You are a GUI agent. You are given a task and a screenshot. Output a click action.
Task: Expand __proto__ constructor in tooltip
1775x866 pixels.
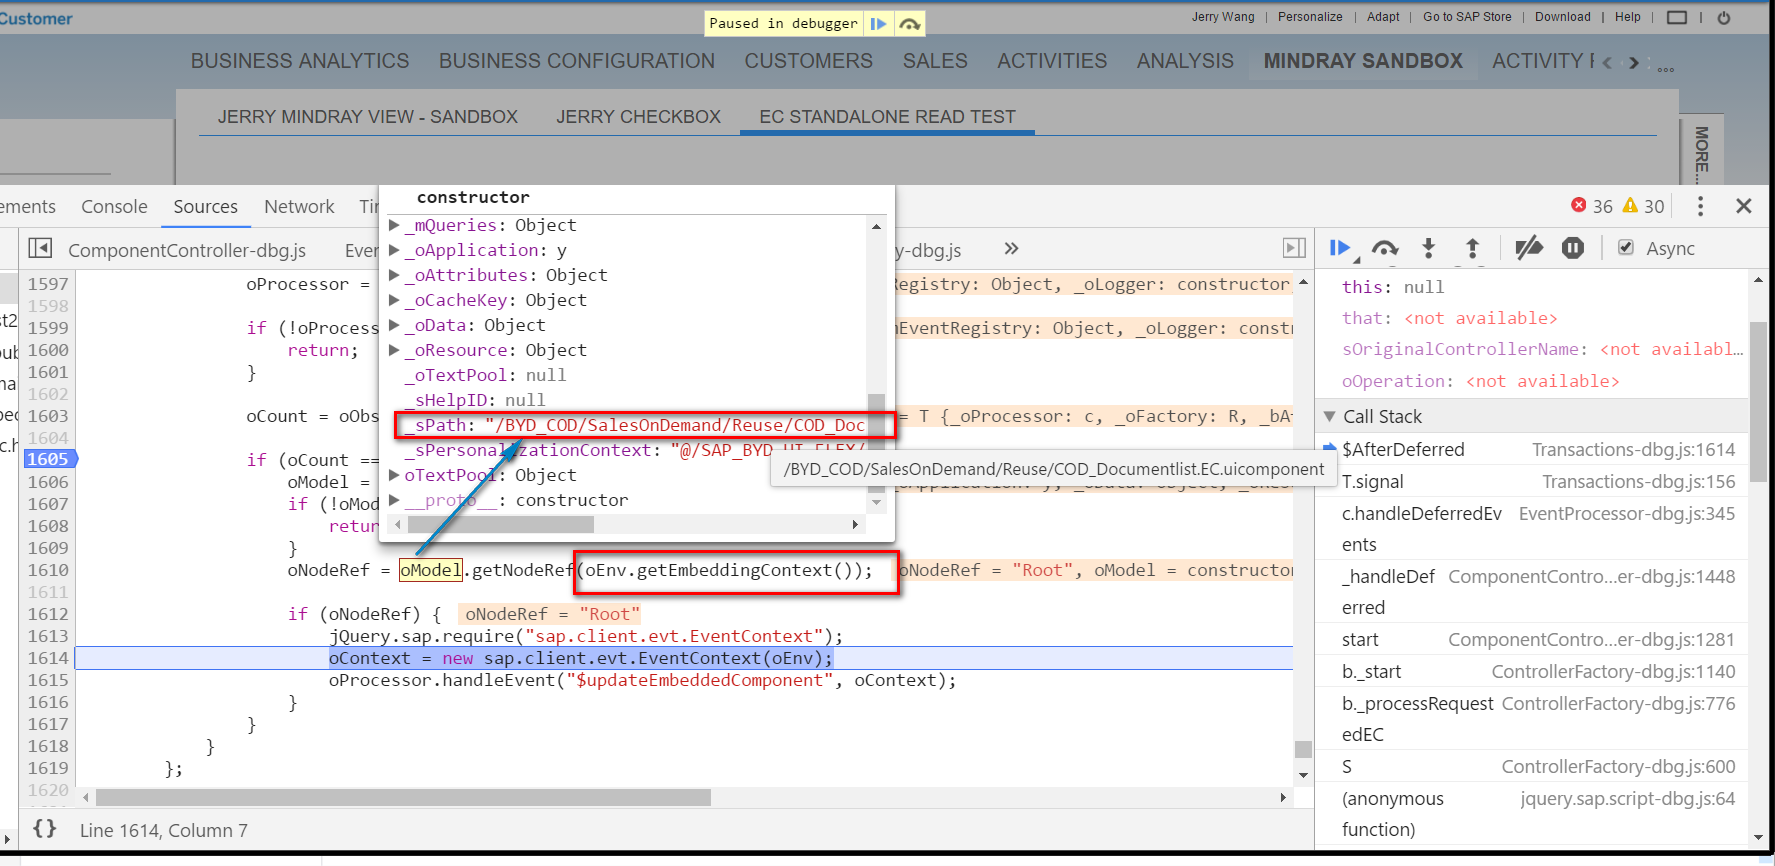pyautogui.click(x=394, y=500)
